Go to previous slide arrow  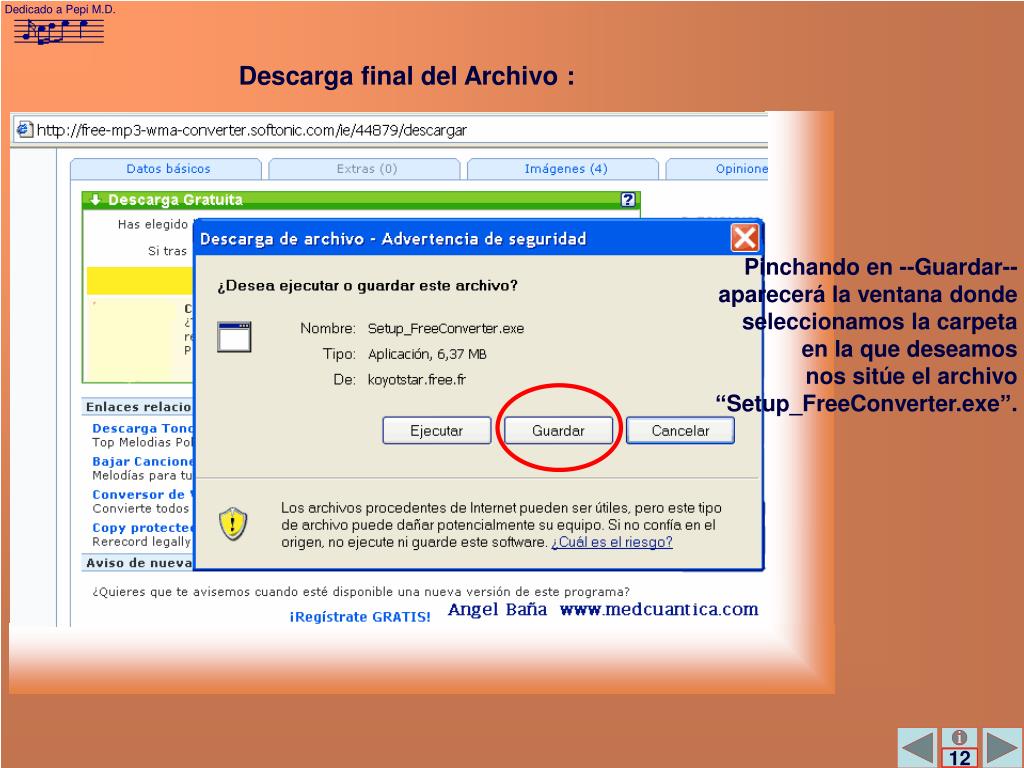point(918,748)
